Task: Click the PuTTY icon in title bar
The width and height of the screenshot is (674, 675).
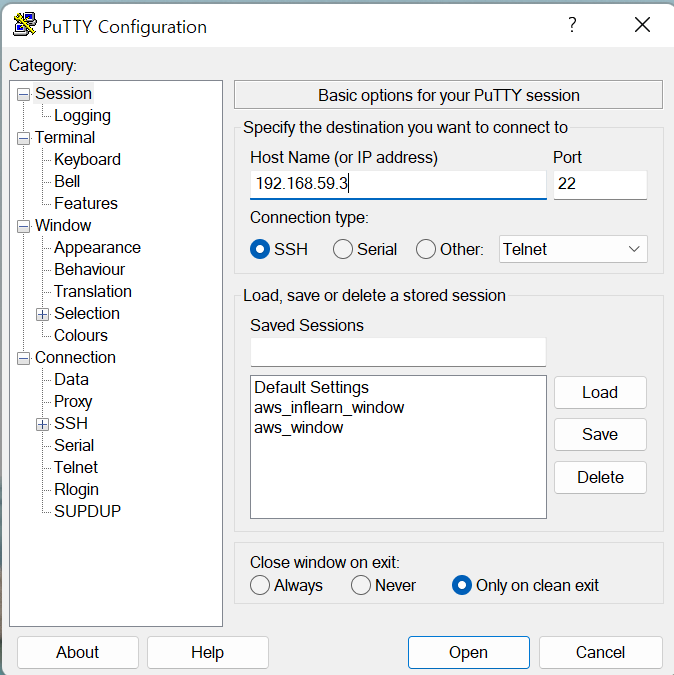Action: click(x=25, y=25)
